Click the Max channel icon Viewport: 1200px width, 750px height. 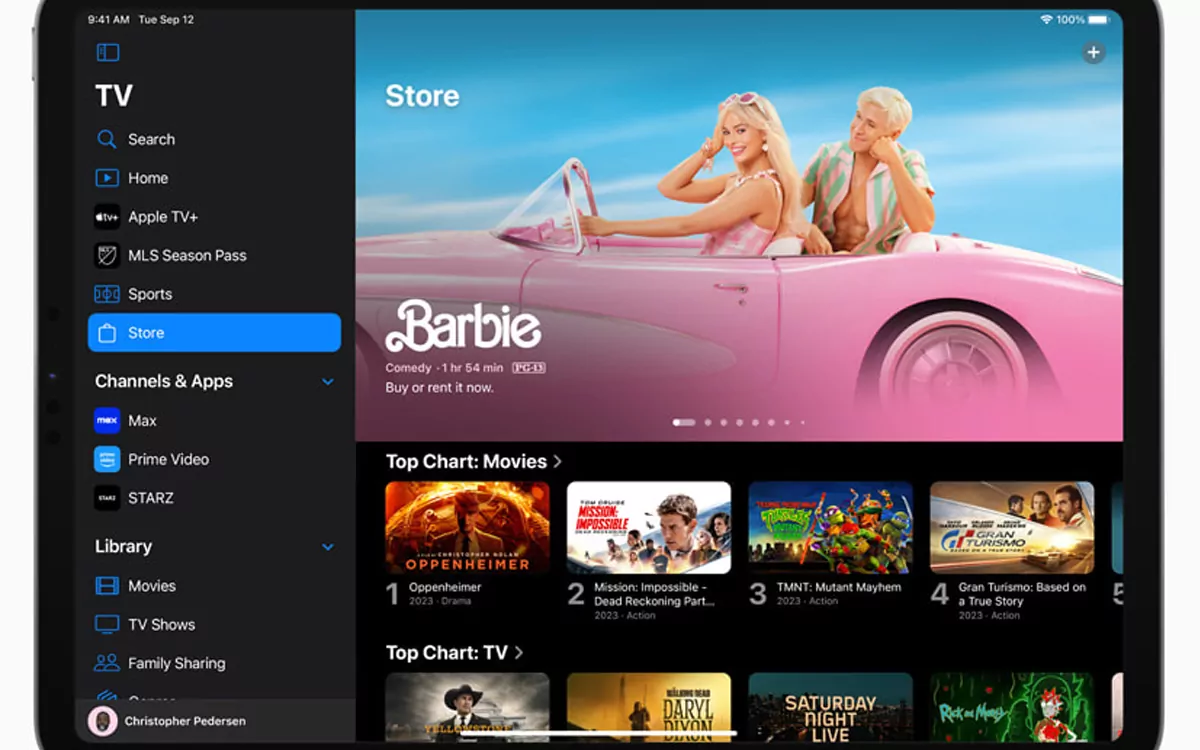(107, 420)
